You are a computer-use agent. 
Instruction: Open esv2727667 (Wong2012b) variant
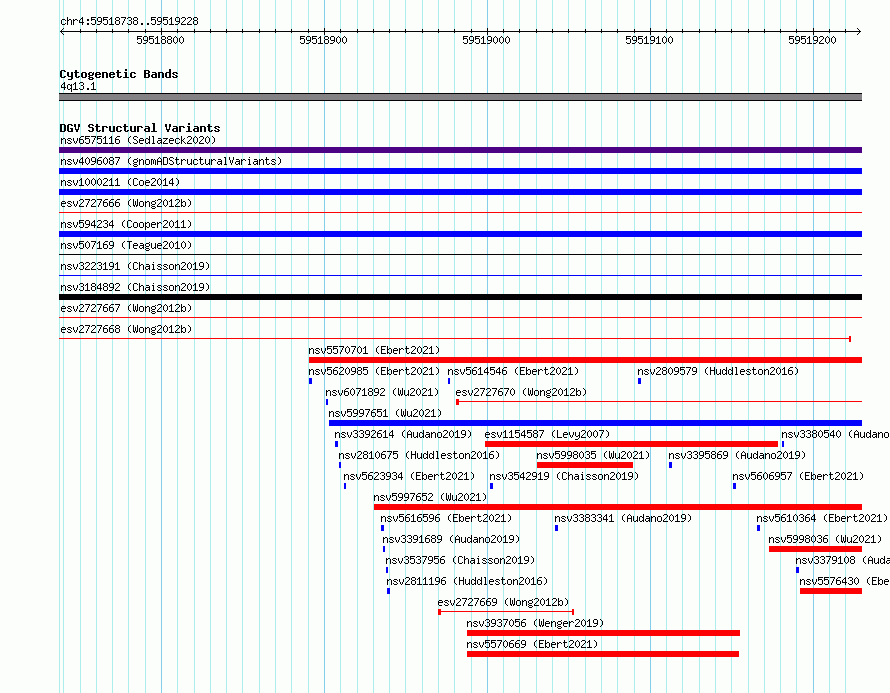pyautogui.click(x=126, y=308)
